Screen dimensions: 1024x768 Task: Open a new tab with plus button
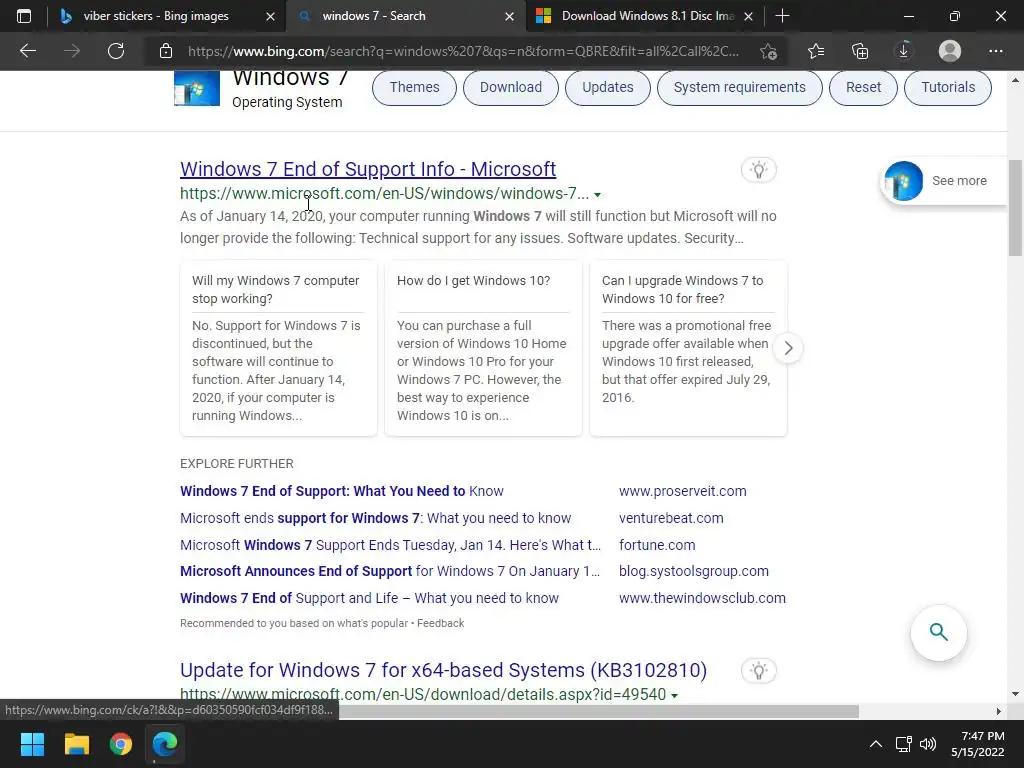pos(782,16)
